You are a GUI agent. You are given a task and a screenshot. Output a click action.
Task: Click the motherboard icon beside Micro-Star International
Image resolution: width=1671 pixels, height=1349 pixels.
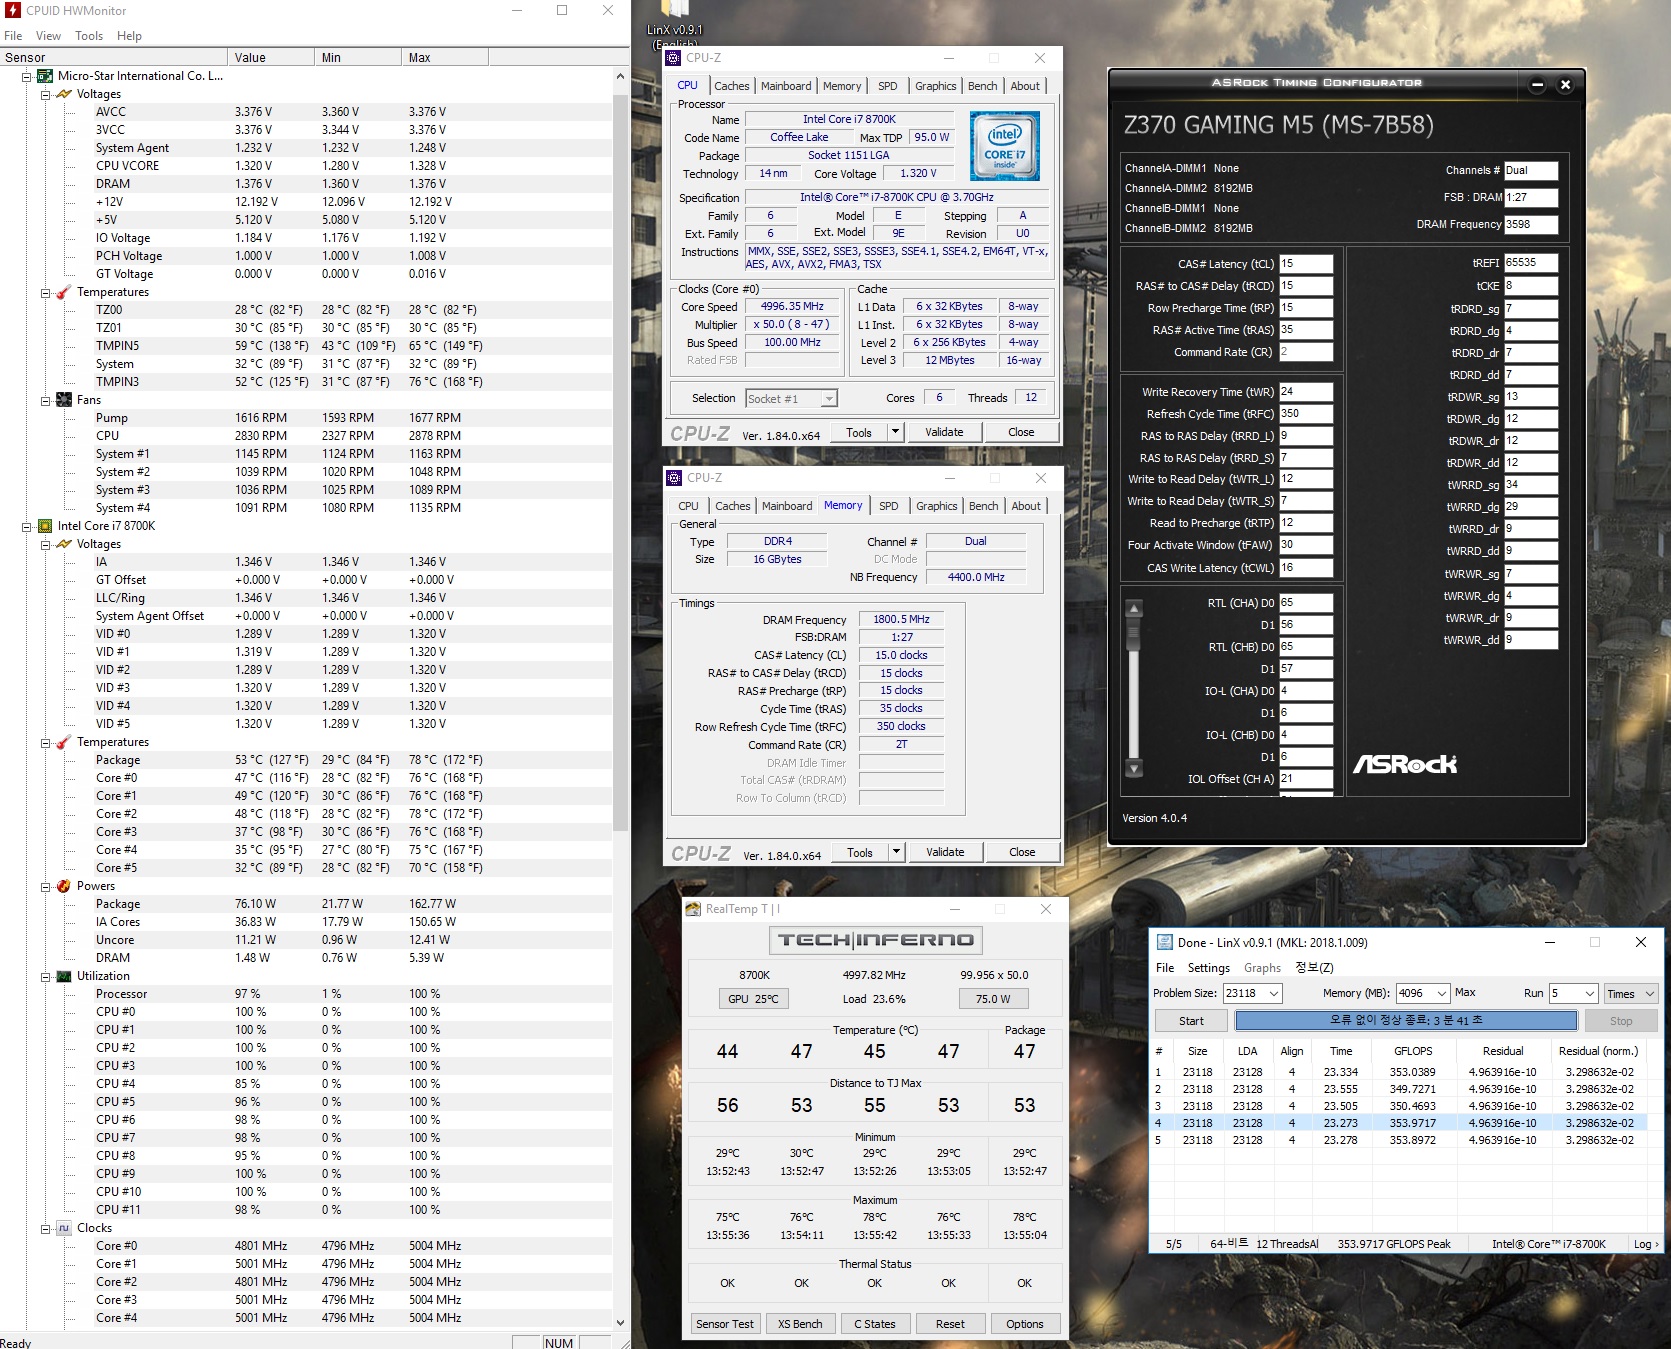pyautogui.click(x=45, y=76)
